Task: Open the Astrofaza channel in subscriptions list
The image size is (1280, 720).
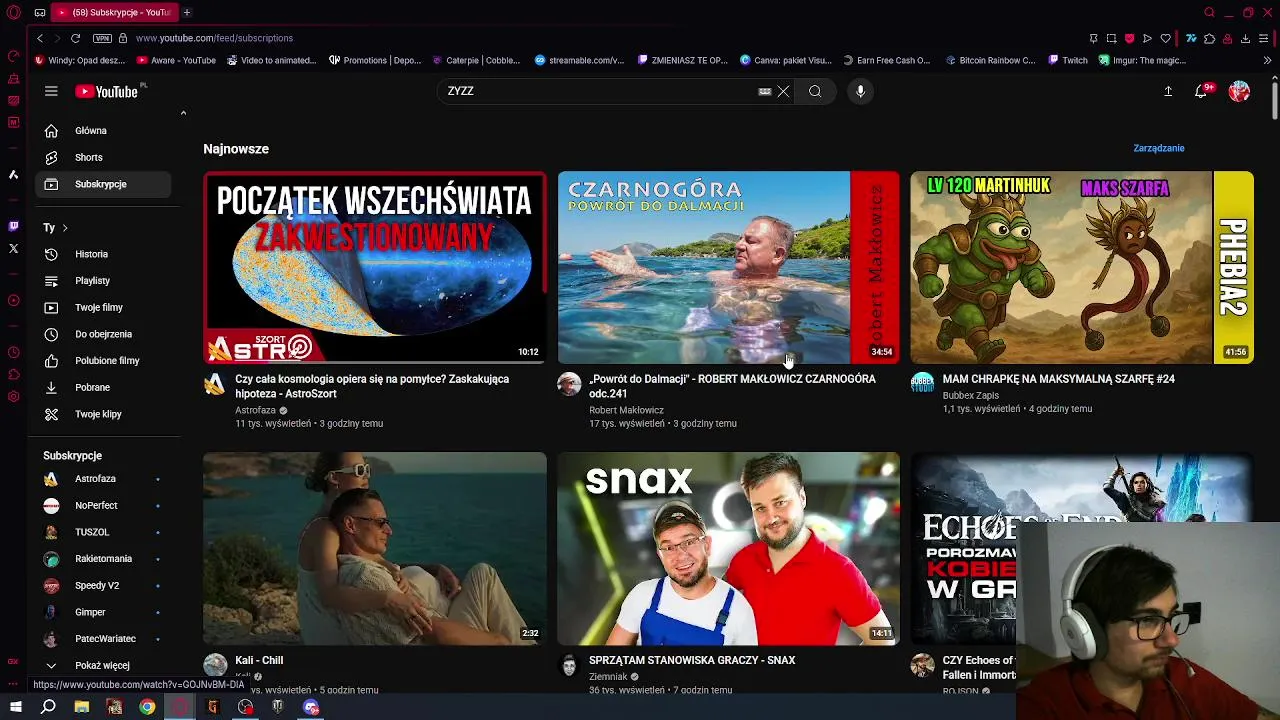Action: pyautogui.click(x=103, y=479)
